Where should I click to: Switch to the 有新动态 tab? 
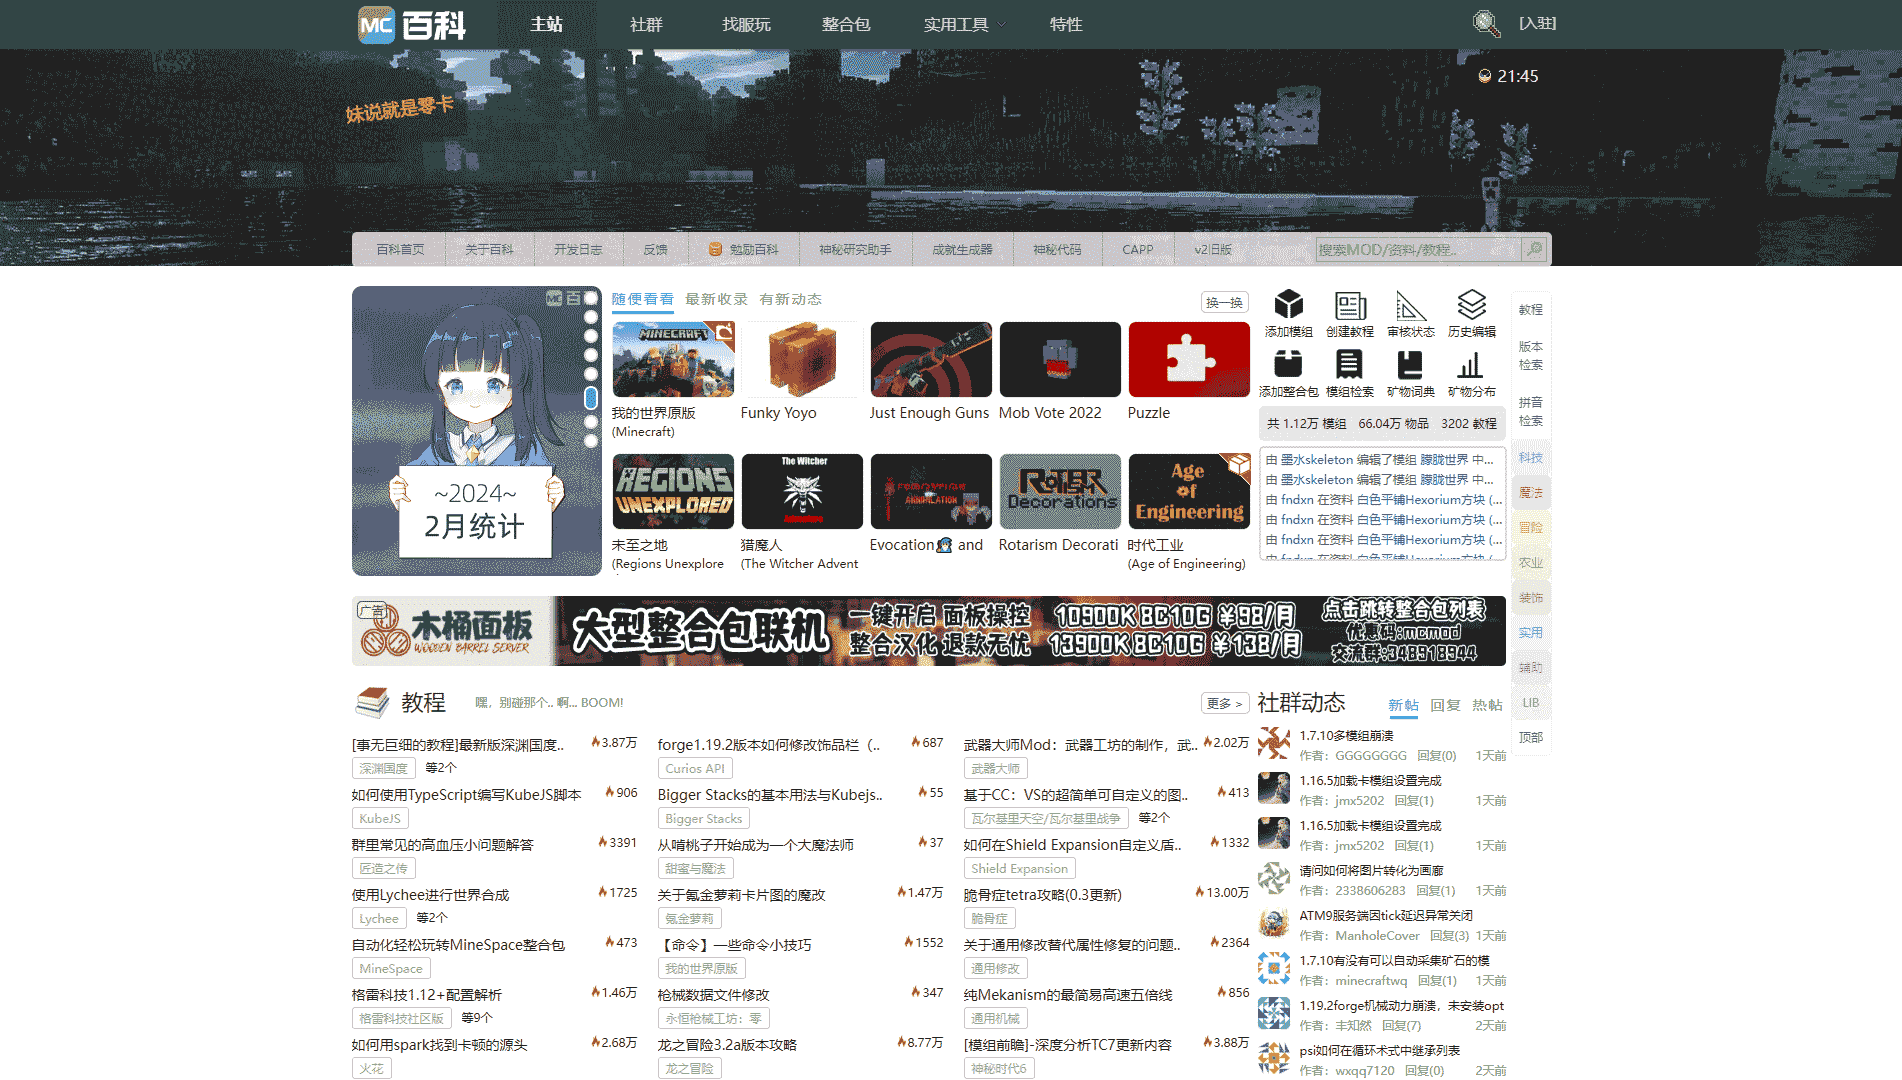pyautogui.click(x=790, y=299)
